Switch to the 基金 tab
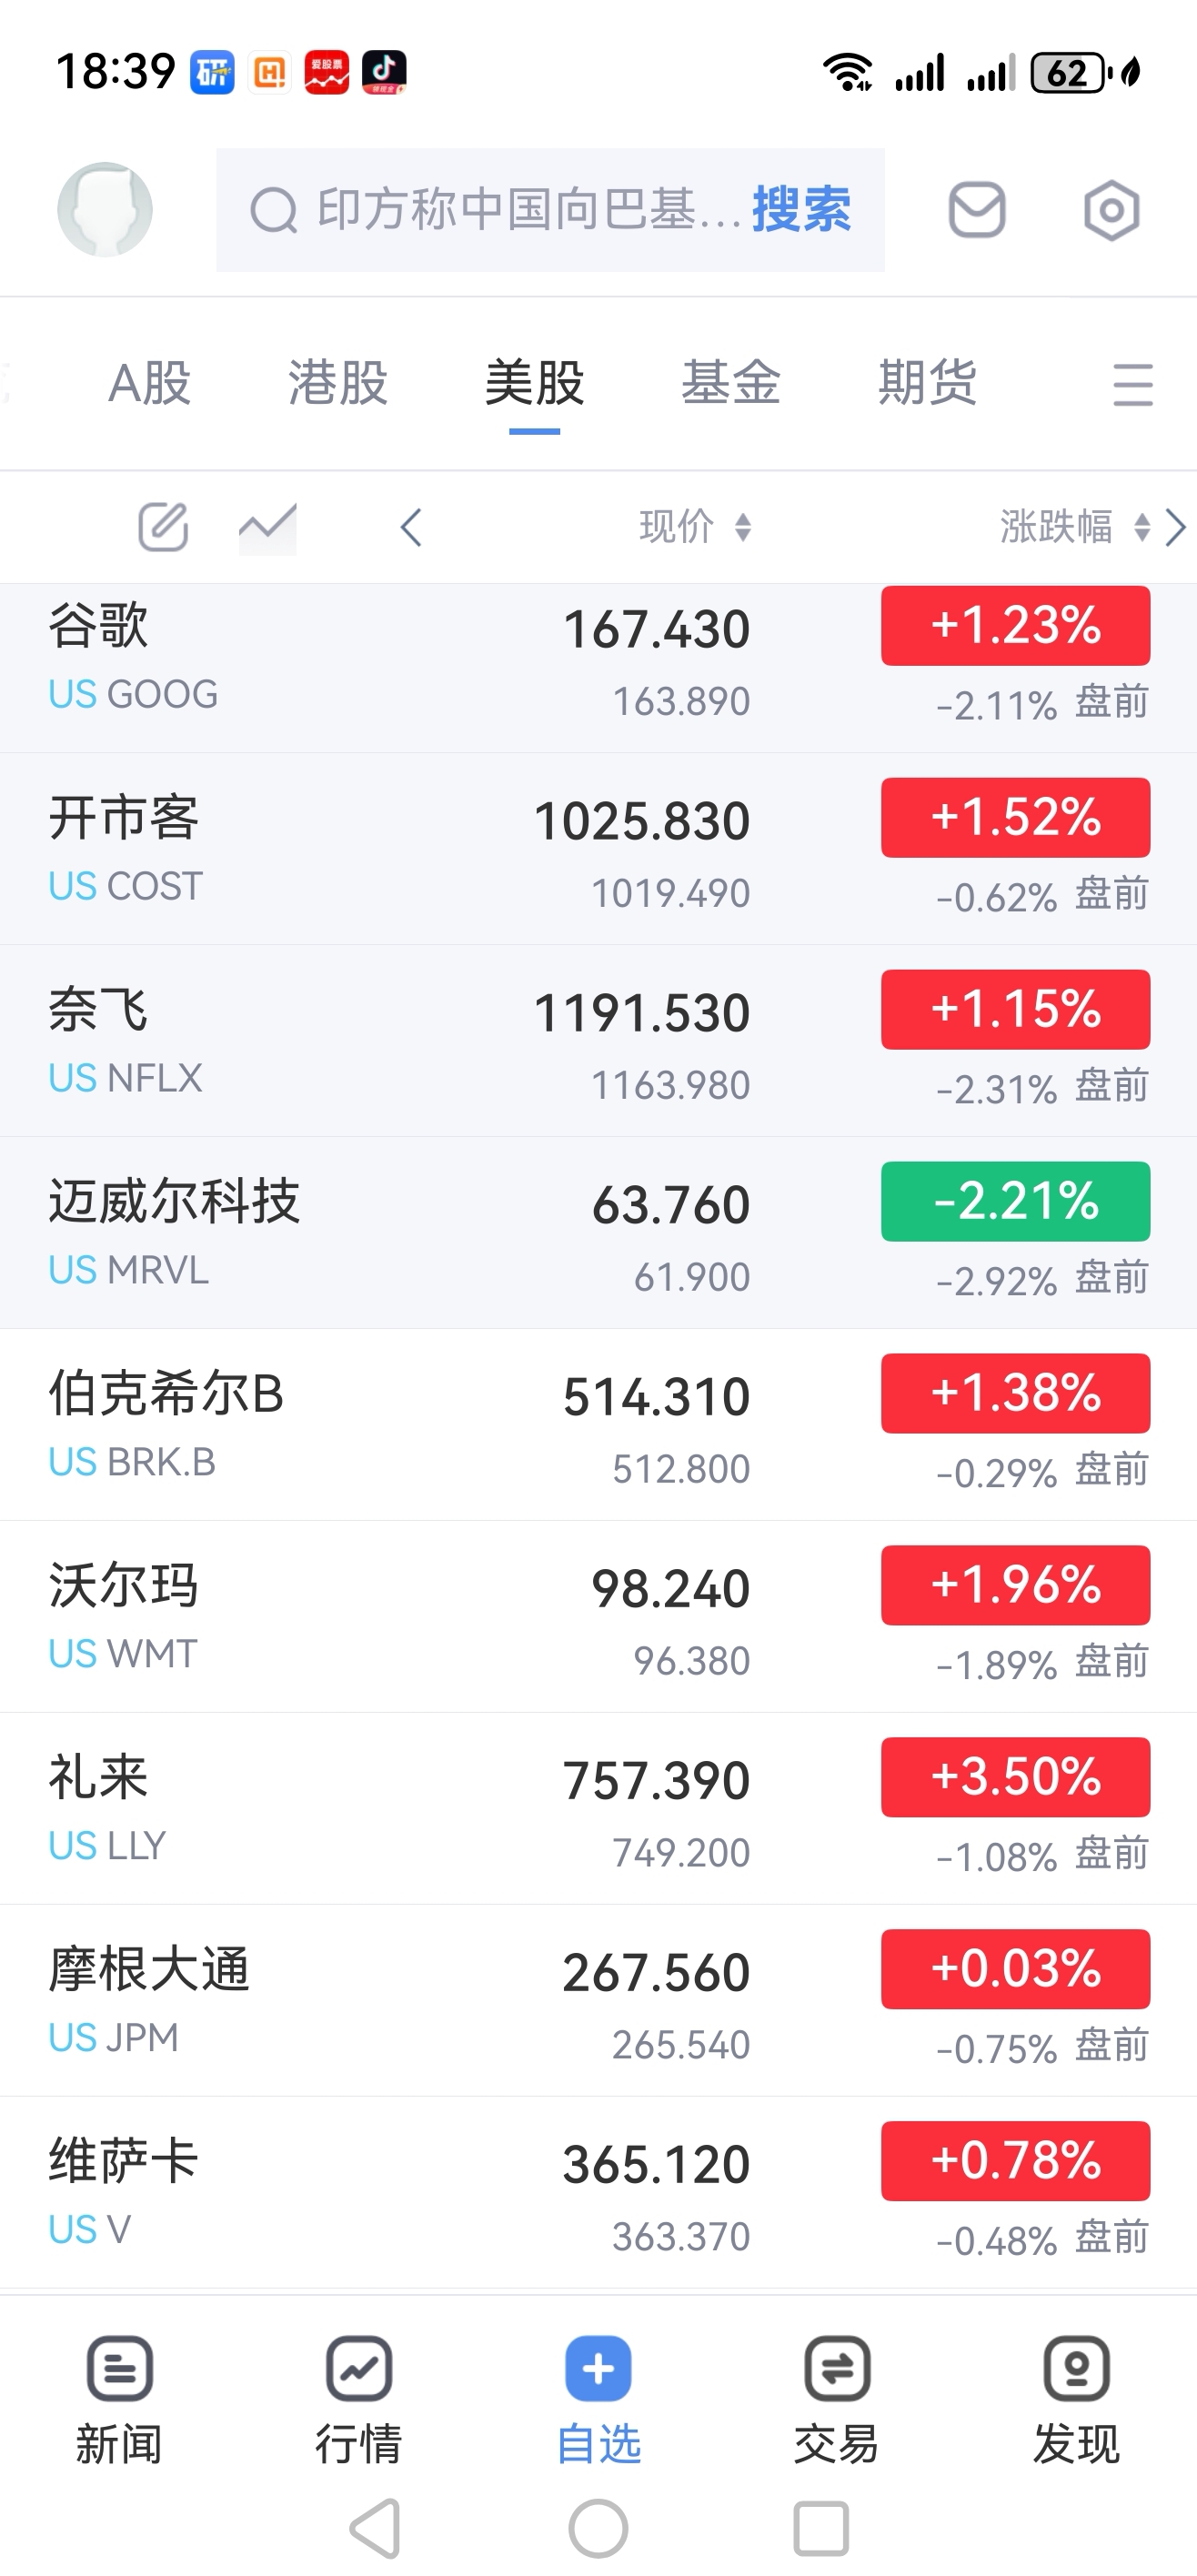The height and width of the screenshot is (2576, 1197). tap(731, 383)
